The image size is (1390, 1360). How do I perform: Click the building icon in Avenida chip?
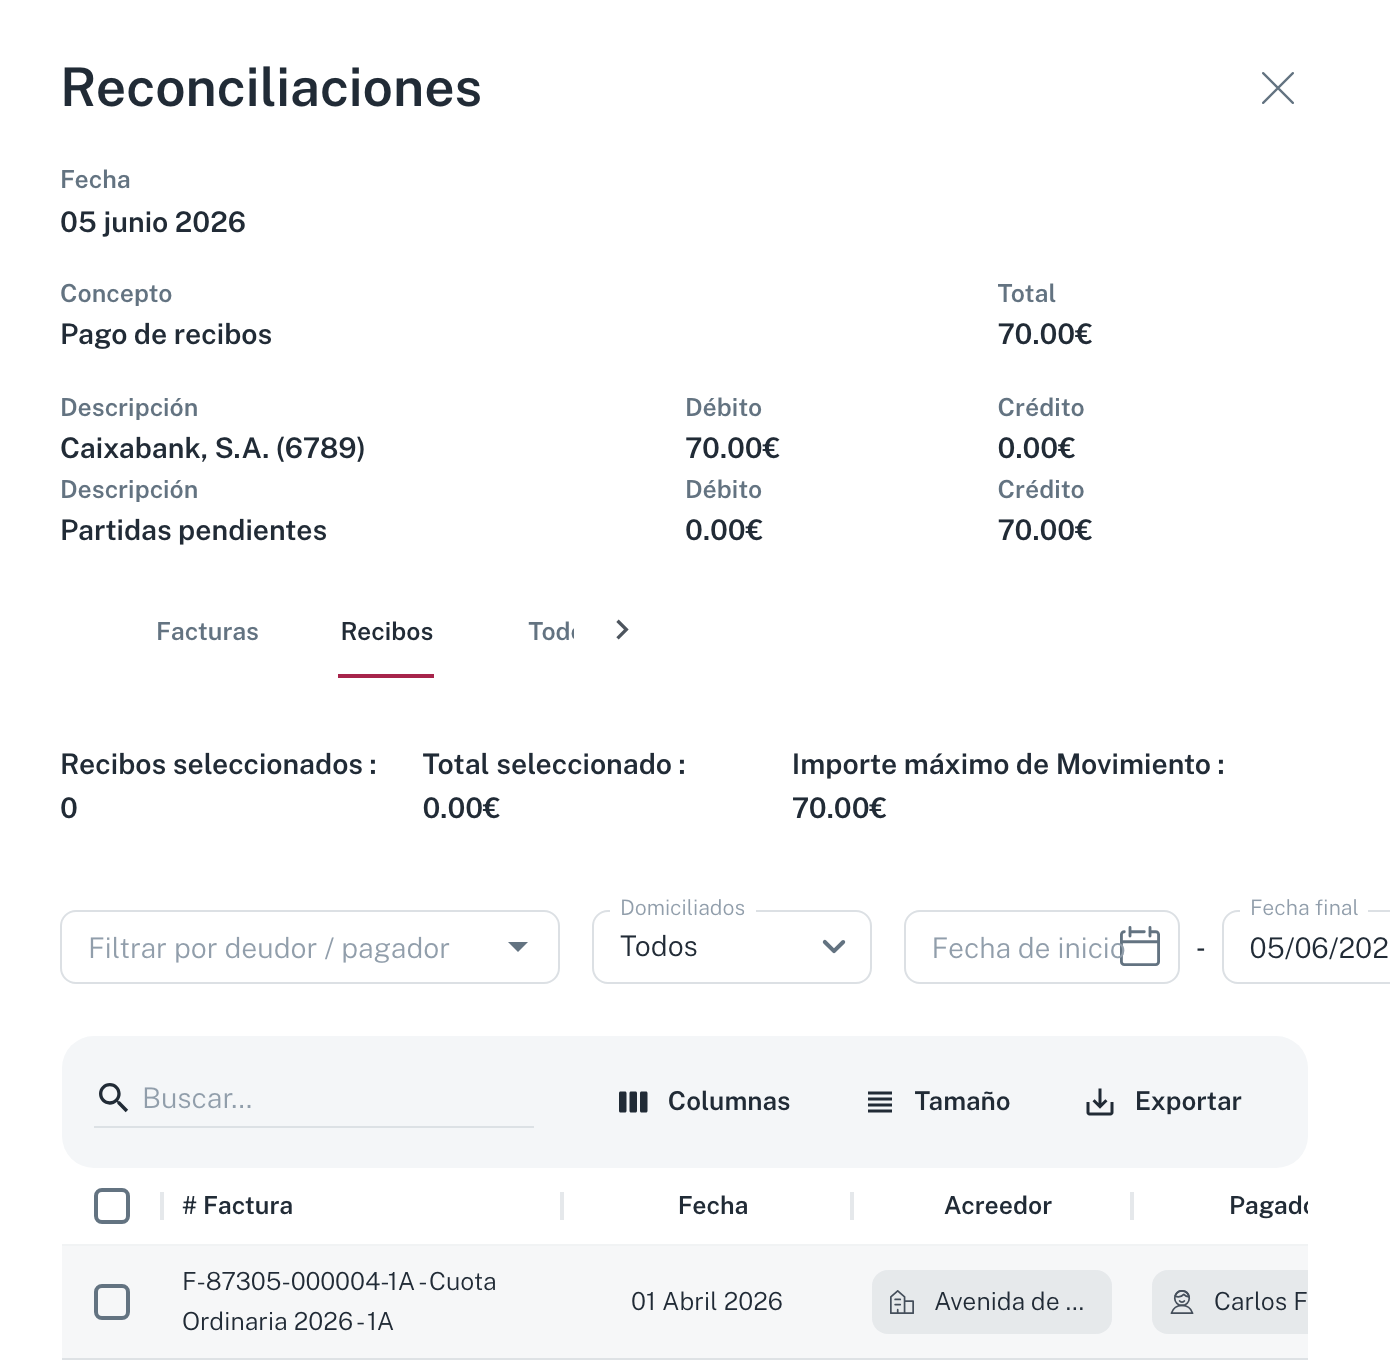pyautogui.click(x=902, y=1302)
